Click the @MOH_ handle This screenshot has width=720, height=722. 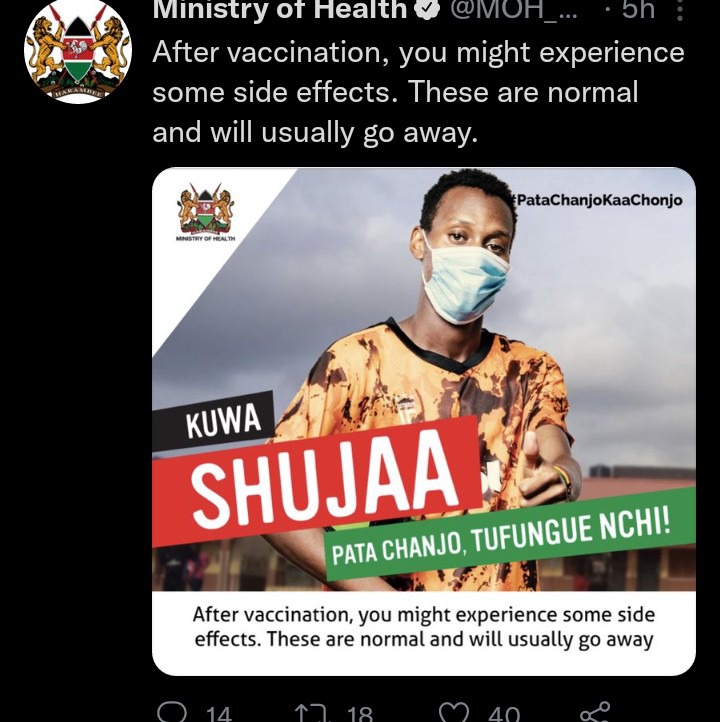coord(513,9)
